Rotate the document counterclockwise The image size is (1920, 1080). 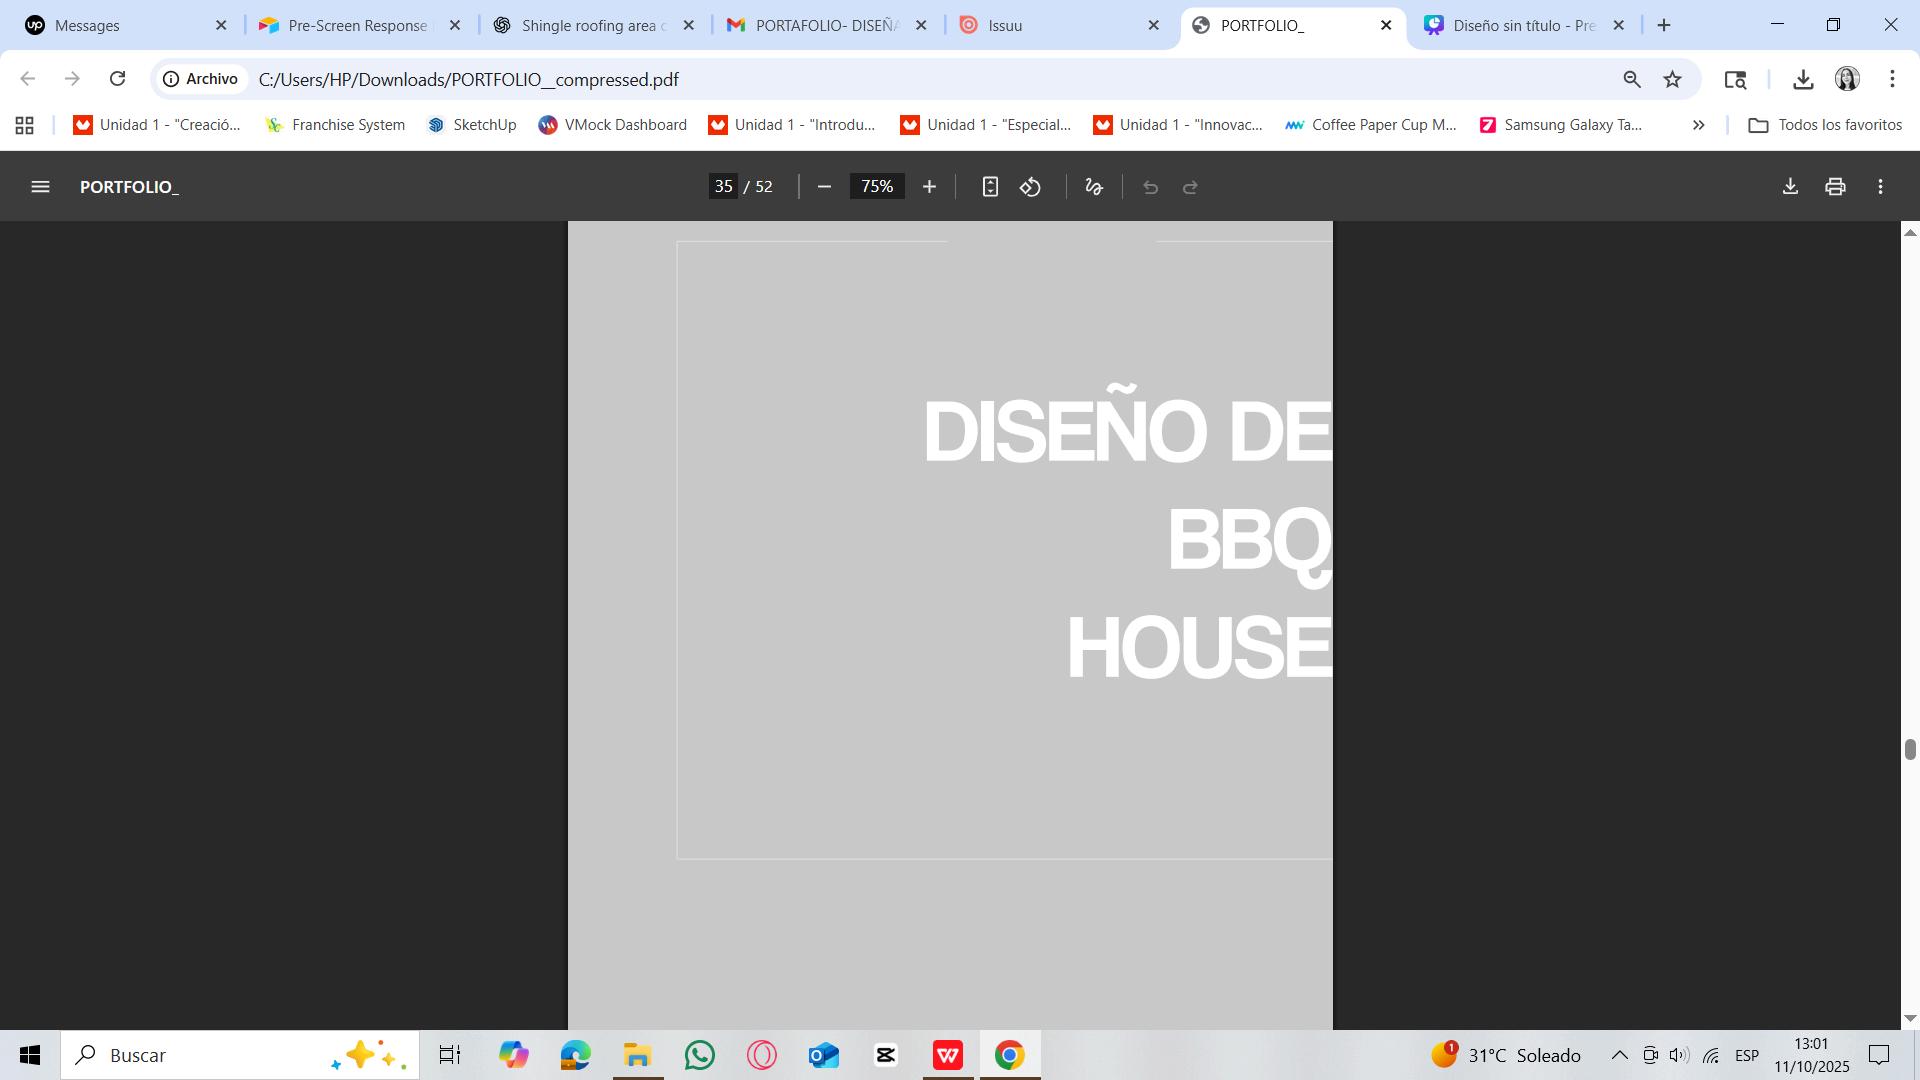coord(1031,187)
